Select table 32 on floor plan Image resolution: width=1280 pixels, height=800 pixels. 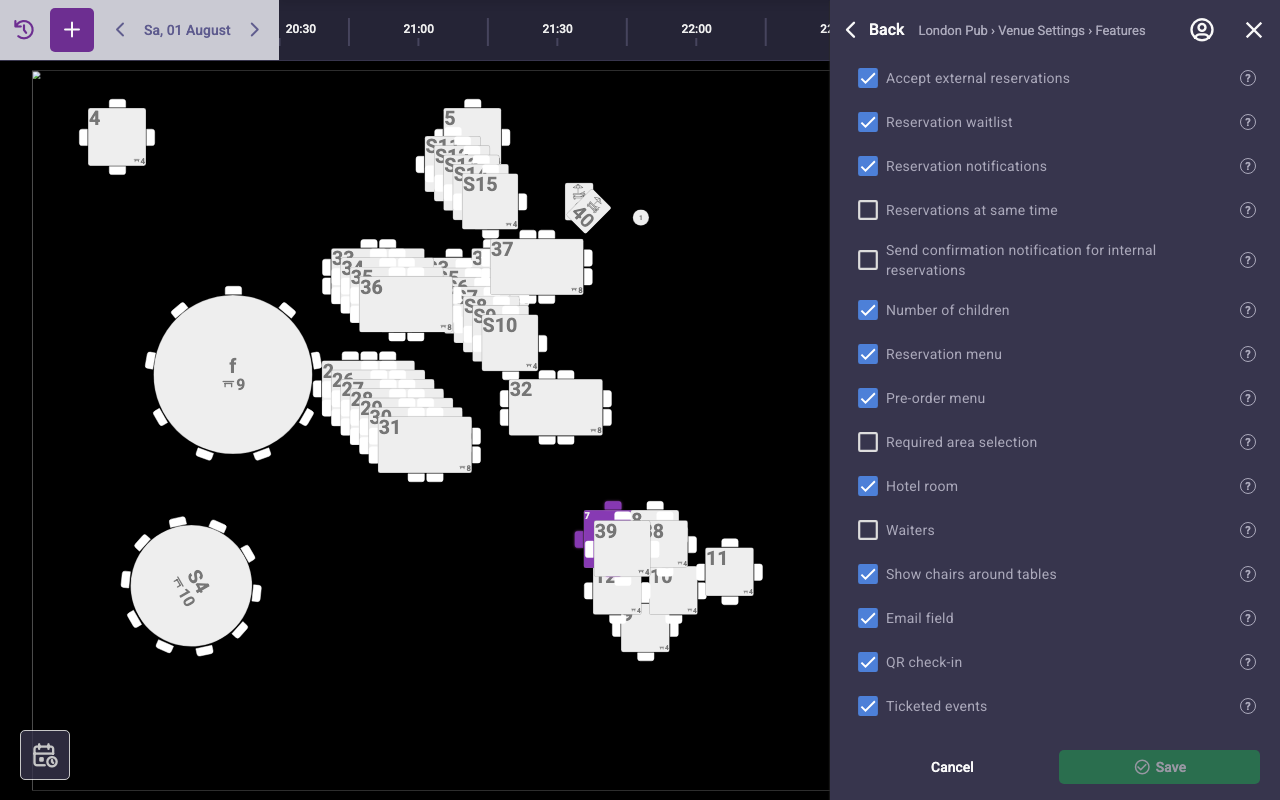click(555, 407)
